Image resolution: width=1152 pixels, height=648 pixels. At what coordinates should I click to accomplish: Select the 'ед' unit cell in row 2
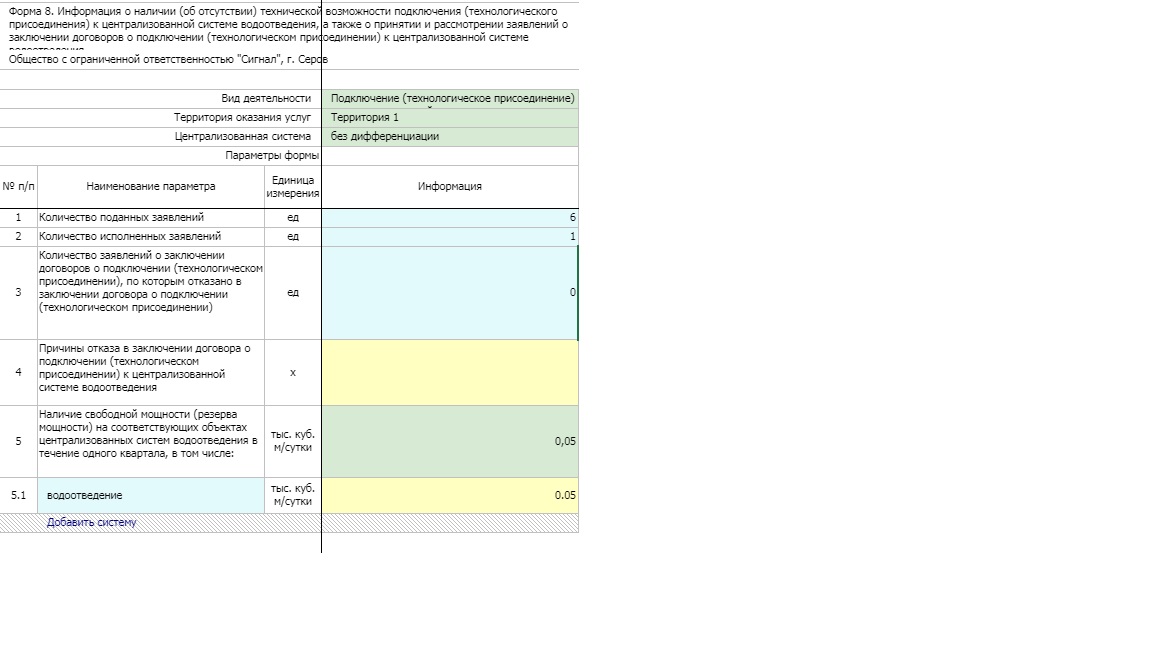tap(292, 237)
